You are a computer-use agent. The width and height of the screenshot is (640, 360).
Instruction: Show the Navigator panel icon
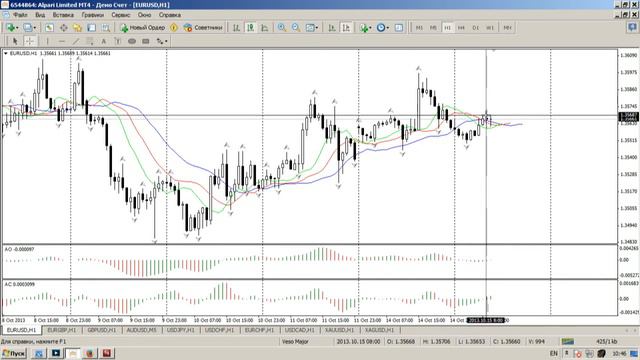[x=77, y=28]
